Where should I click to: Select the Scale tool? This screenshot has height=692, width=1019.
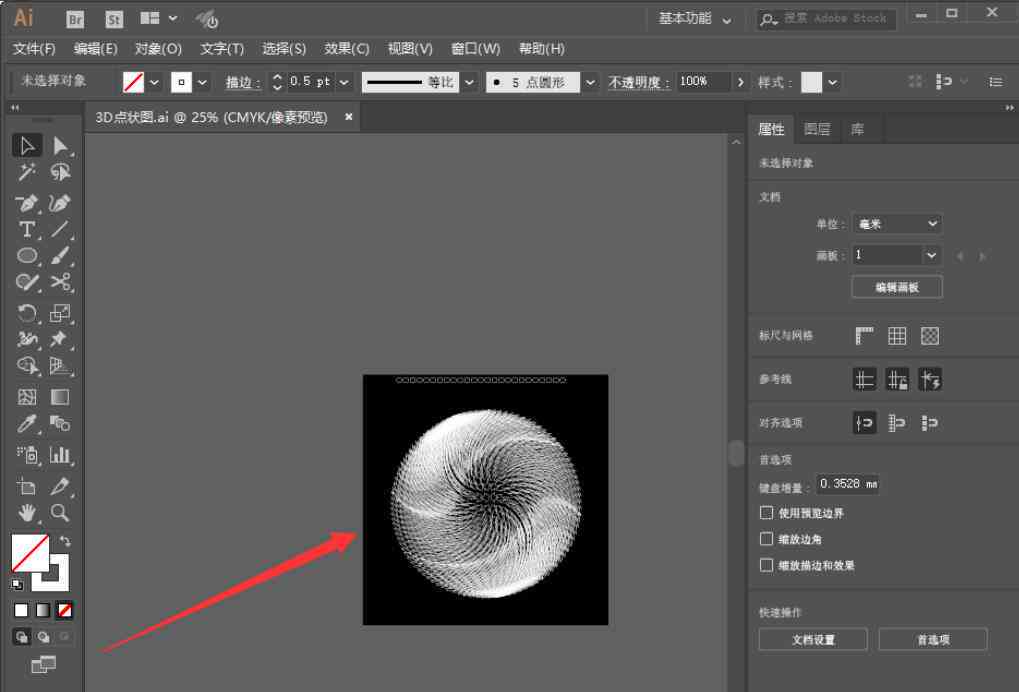[60, 313]
